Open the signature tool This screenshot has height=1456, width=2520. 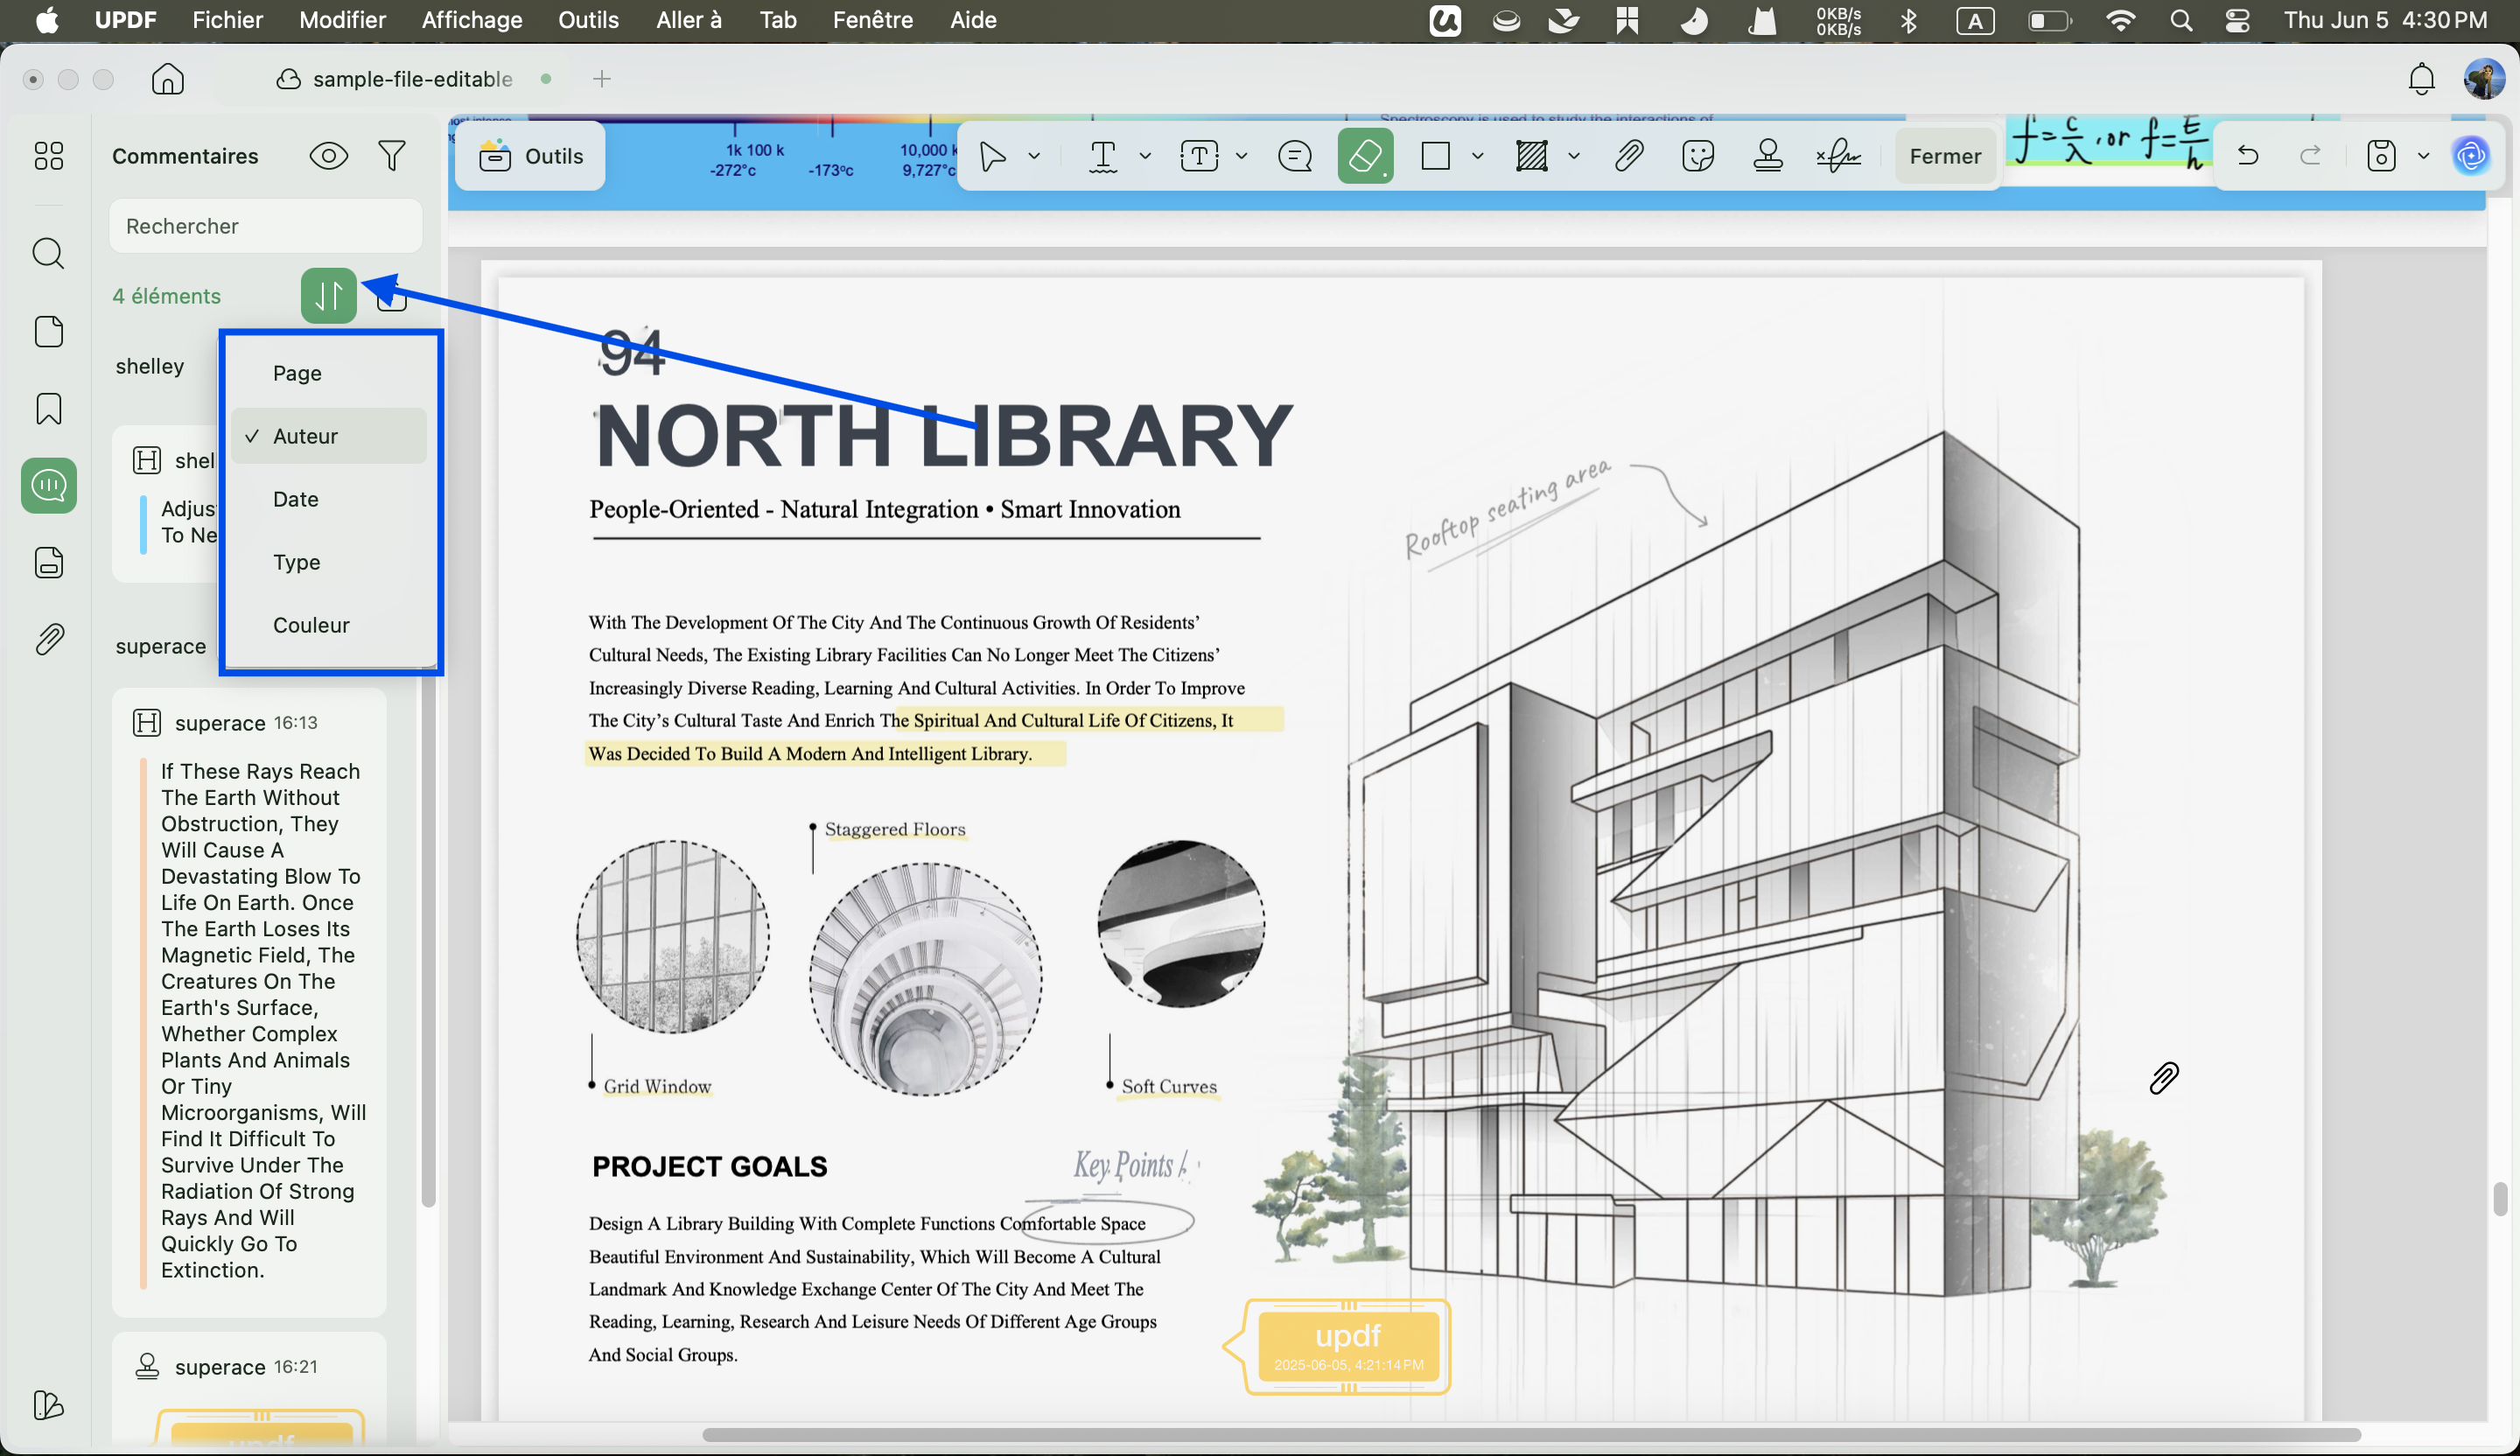pos(1838,156)
